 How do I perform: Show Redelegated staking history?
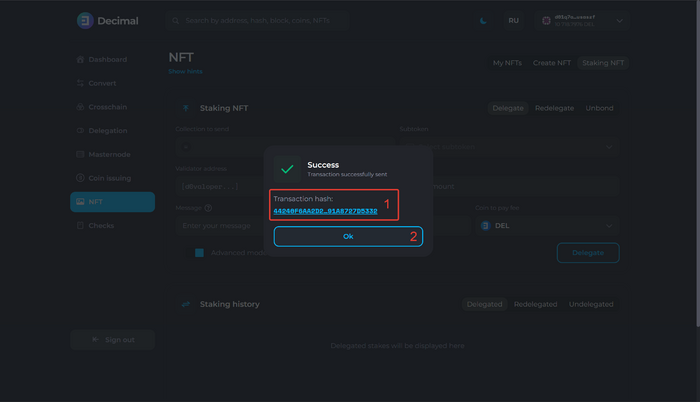click(x=535, y=304)
